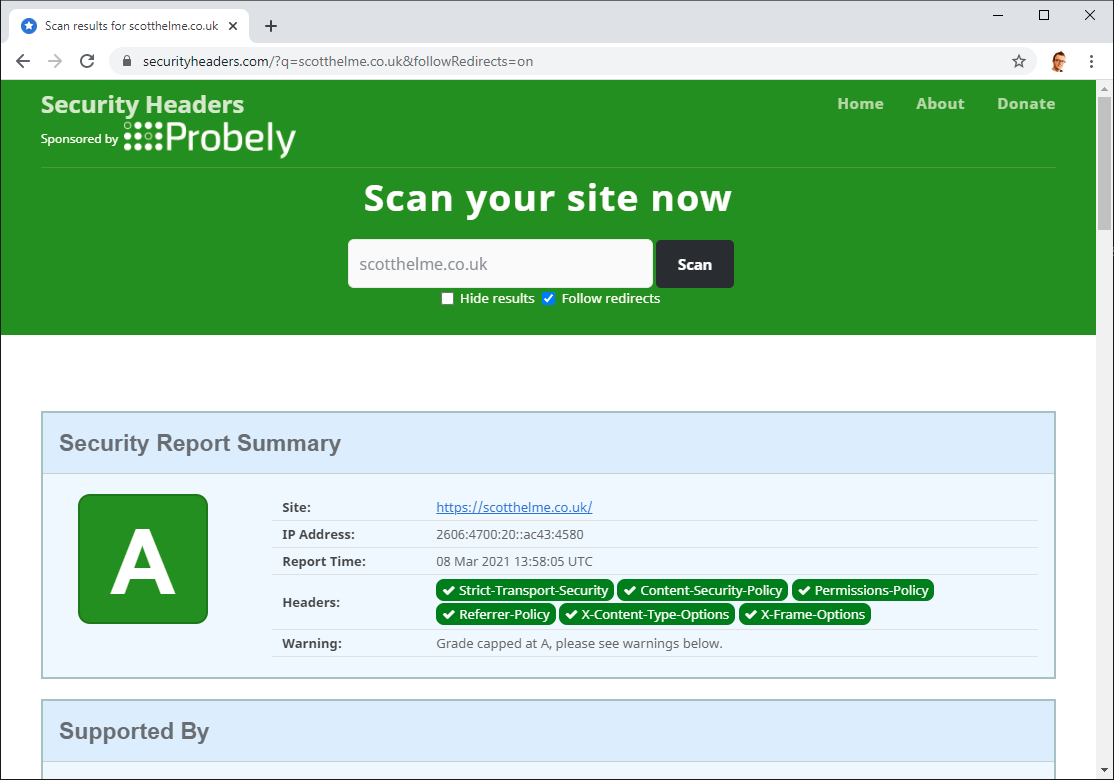
Task: Click the X-Content-Type-Options header badge
Action: [x=647, y=614]
